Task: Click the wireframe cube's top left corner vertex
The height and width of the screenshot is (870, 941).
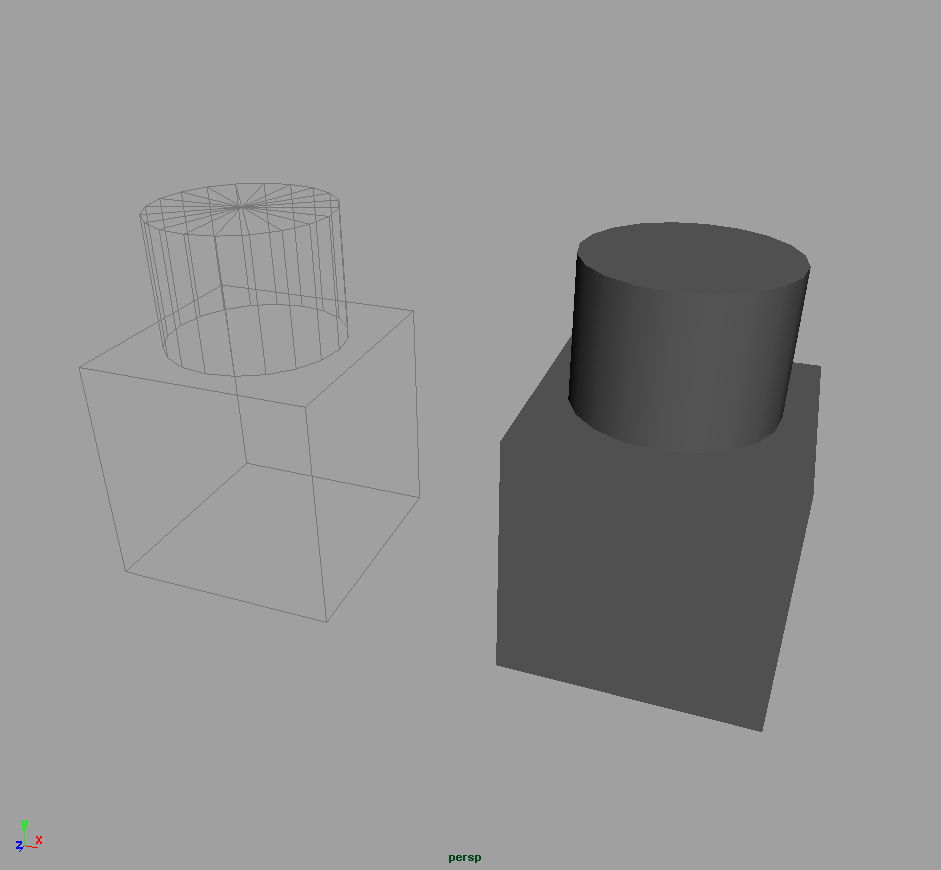Action: pyautogui.click(x=80, y=369)
